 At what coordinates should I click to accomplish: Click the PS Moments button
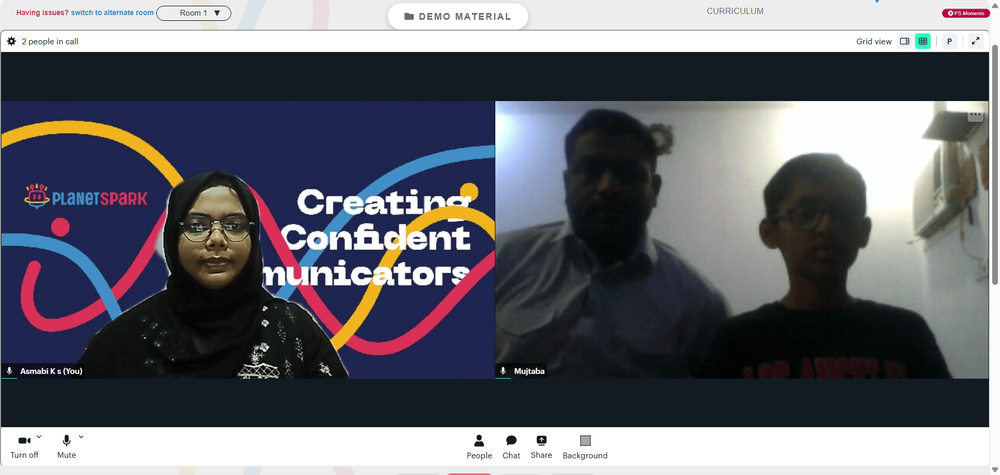[966, 13]
